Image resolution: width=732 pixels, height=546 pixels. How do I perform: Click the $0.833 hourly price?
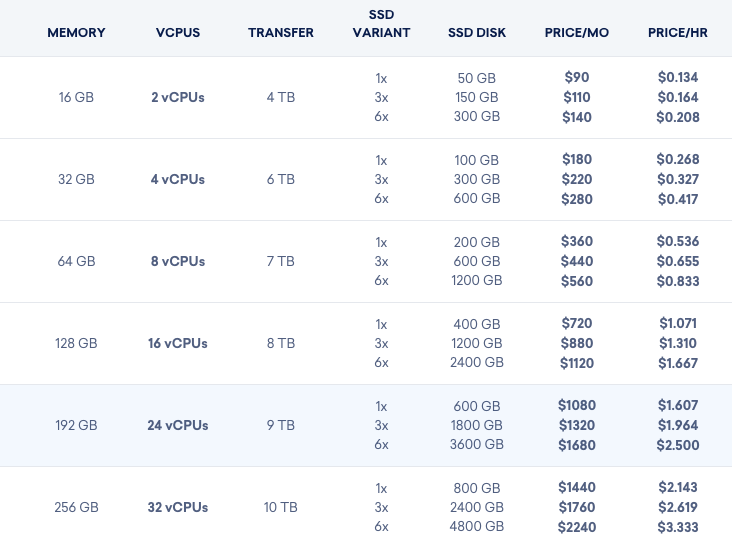coord(678,281)
